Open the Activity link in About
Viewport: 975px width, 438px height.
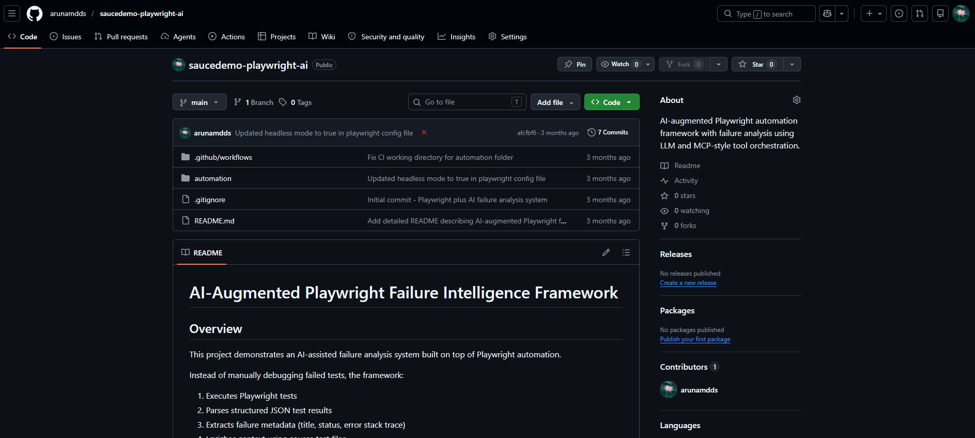[x=679, y=181]
